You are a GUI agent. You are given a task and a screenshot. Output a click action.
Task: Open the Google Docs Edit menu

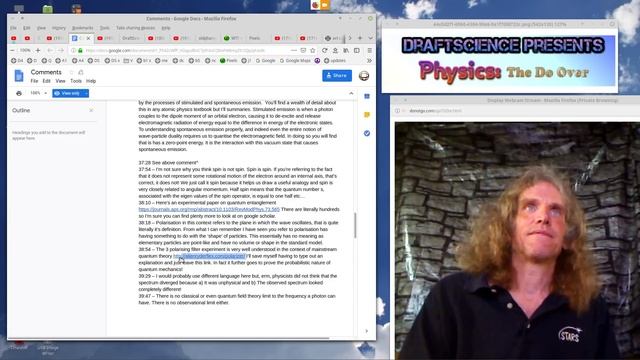coord(47,81)
